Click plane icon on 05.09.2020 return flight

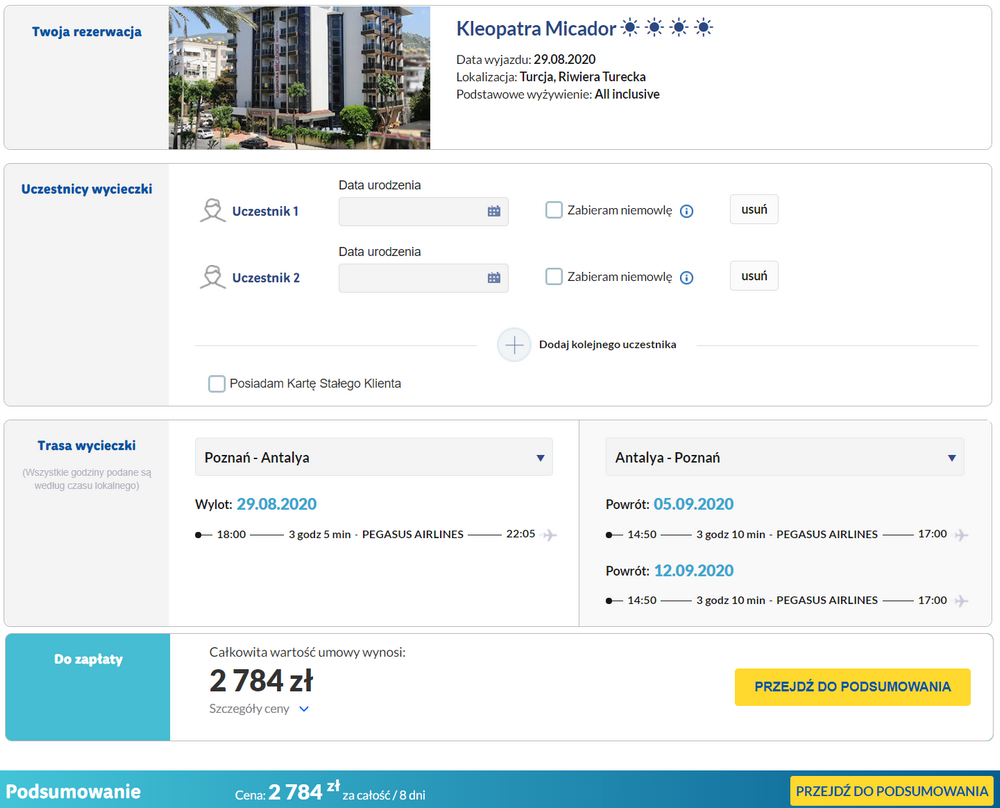click(960, 534)
